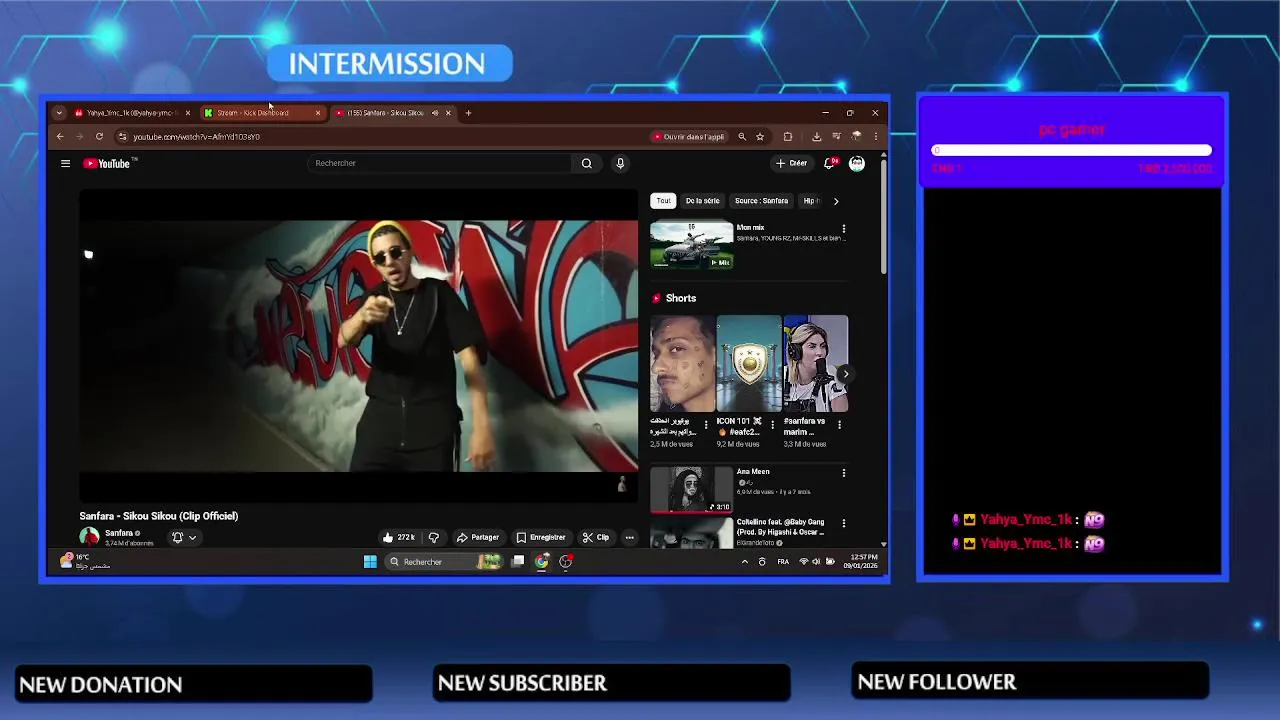Open the Chrome three-dot menu
The image size is (1280, 720).
[875, 137]
